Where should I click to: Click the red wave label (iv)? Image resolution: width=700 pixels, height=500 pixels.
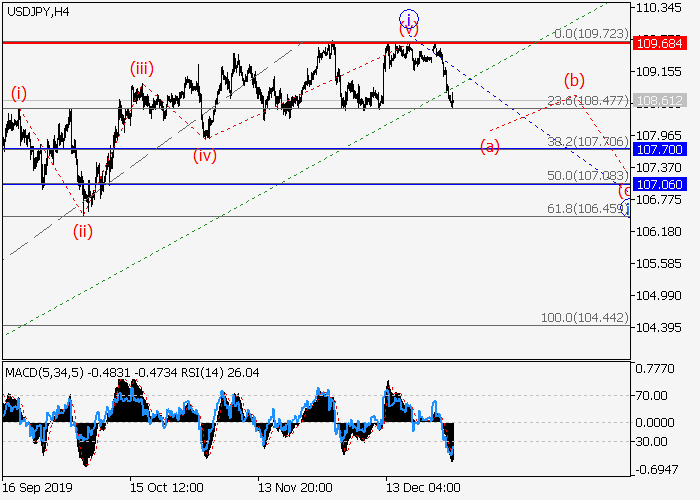click(x=205, y=154)
